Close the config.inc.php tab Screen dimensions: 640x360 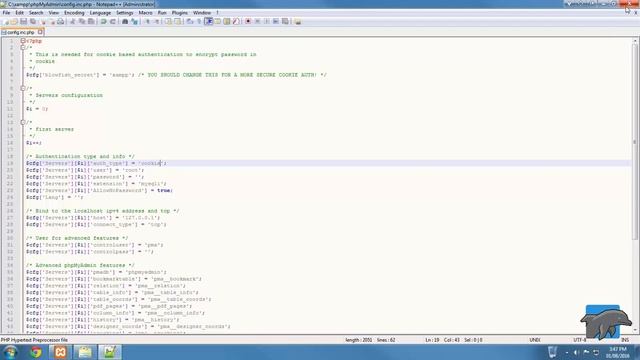pos(40,31)
